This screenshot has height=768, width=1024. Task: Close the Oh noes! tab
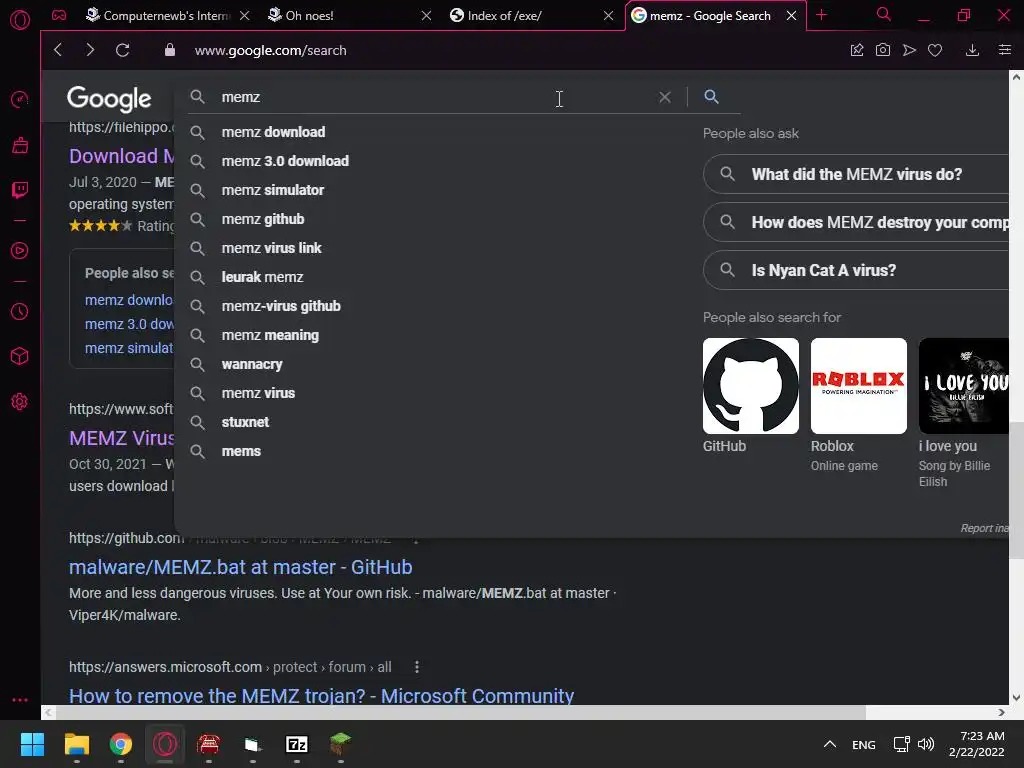click(426, 16)
